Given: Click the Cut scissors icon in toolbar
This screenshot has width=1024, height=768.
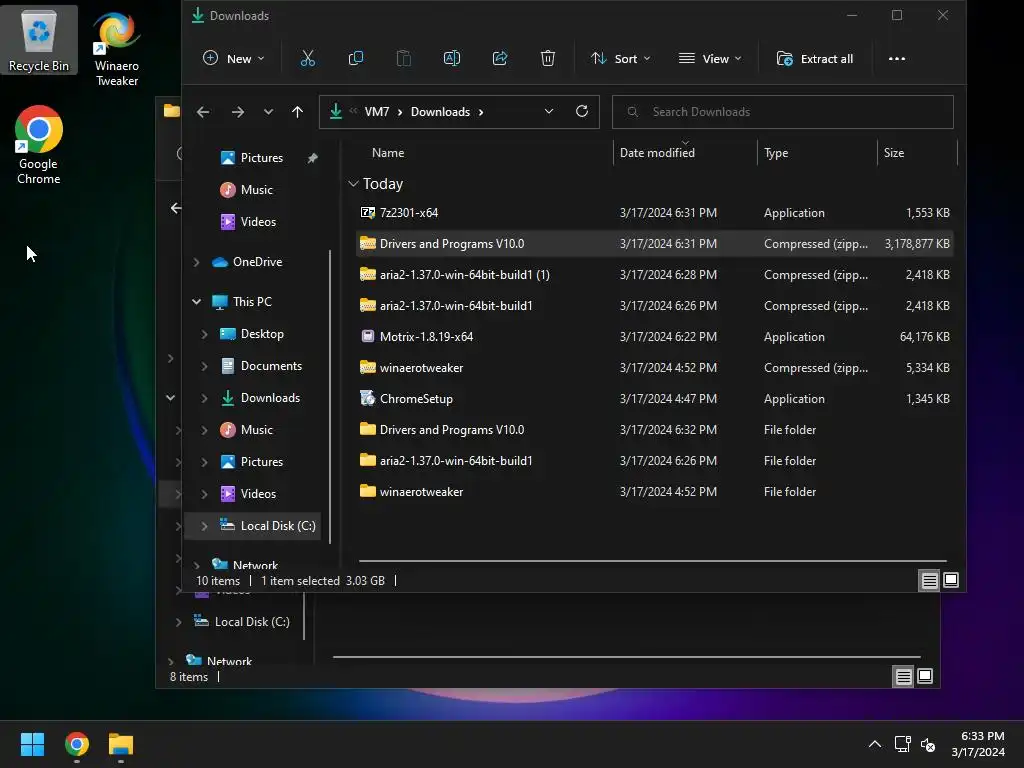Looking at the screenshot, I should pos(307,59).
